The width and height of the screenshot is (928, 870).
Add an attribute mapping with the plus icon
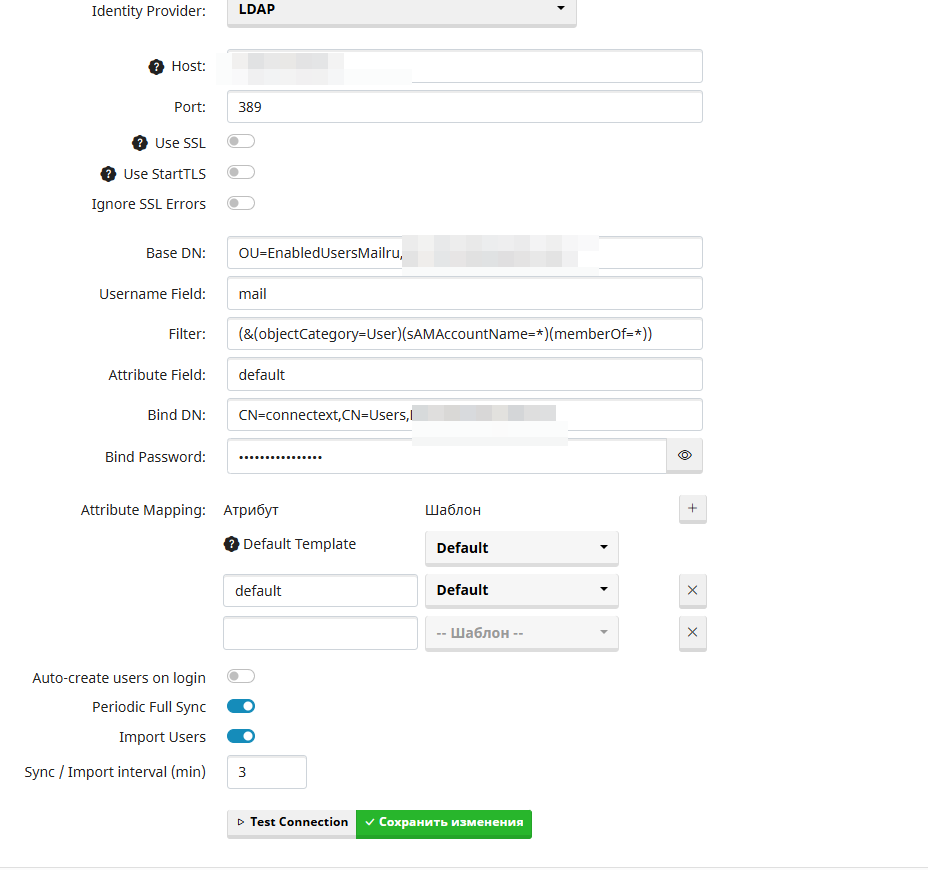[x=692, y=509]
